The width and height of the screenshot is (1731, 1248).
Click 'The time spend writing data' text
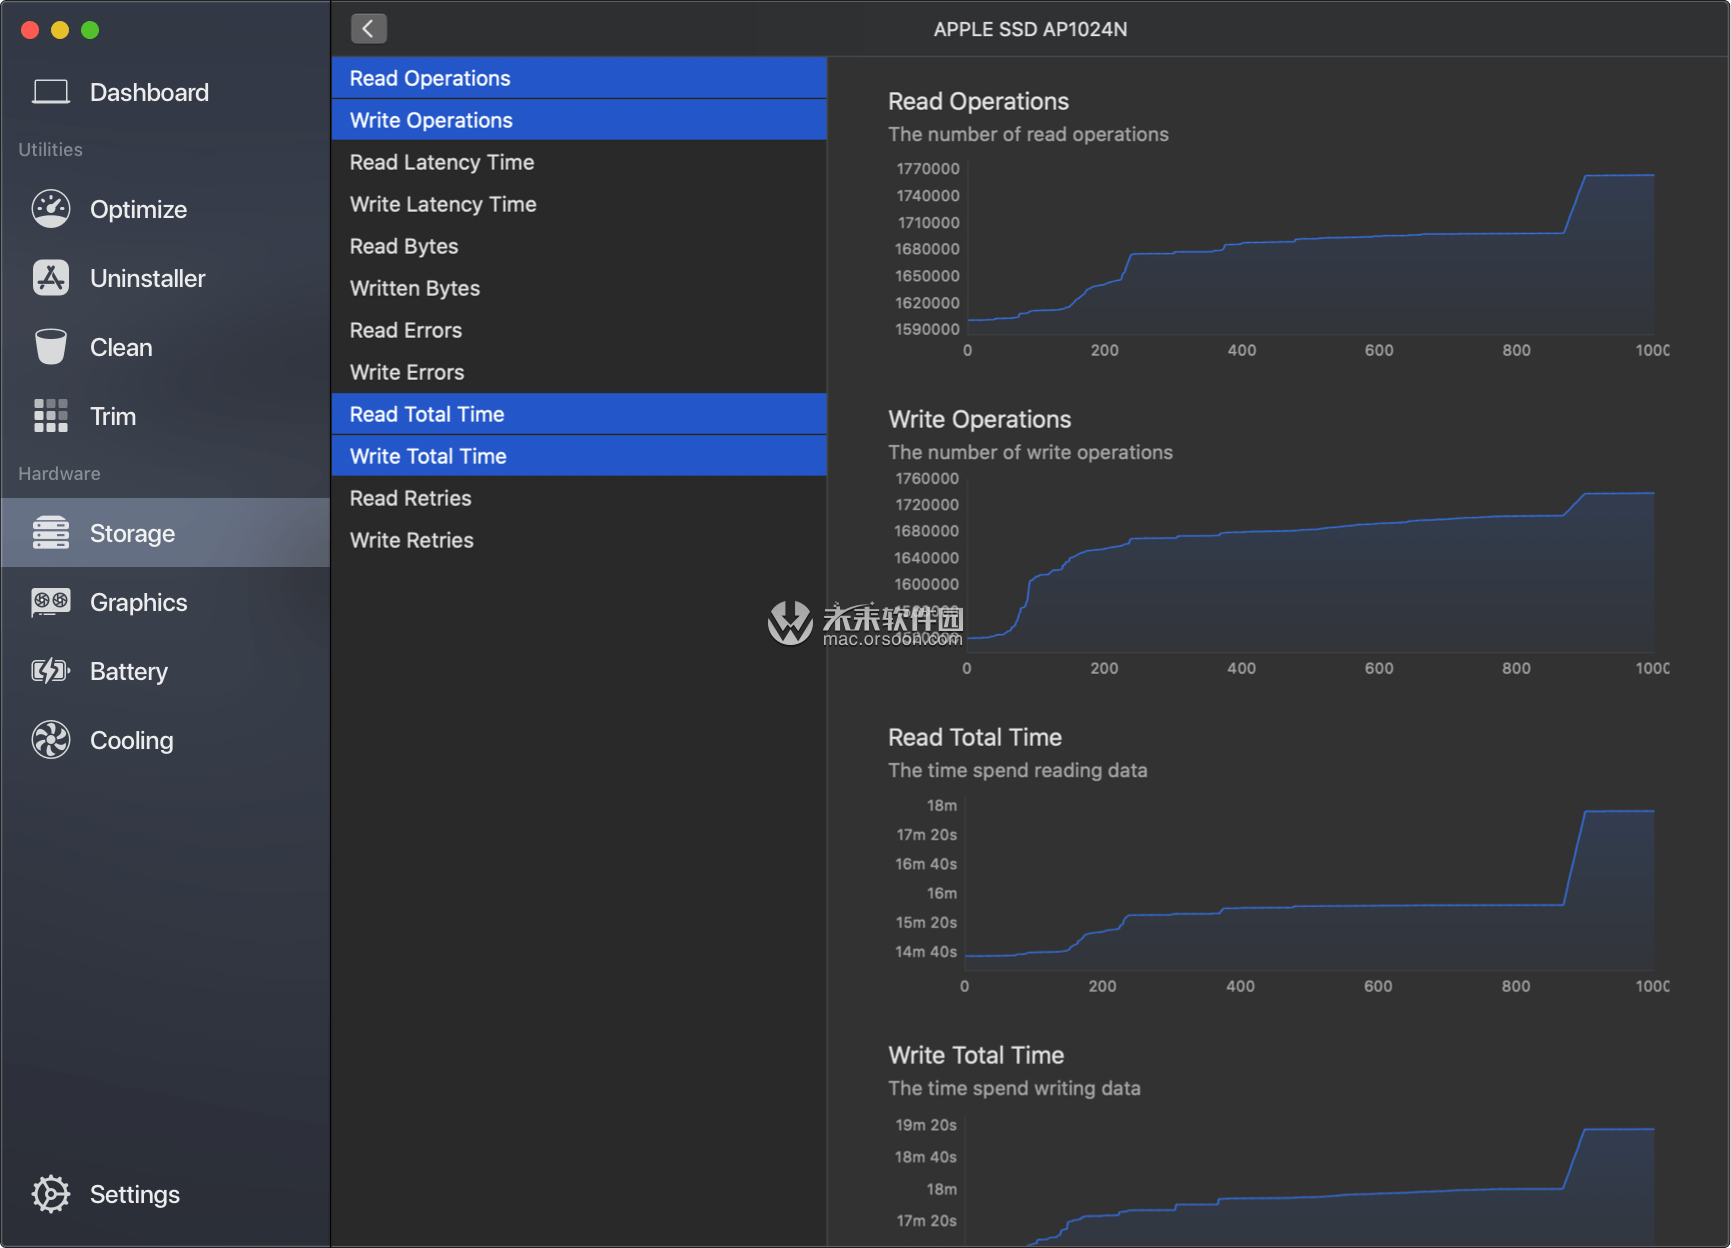click(1014, 1088)
